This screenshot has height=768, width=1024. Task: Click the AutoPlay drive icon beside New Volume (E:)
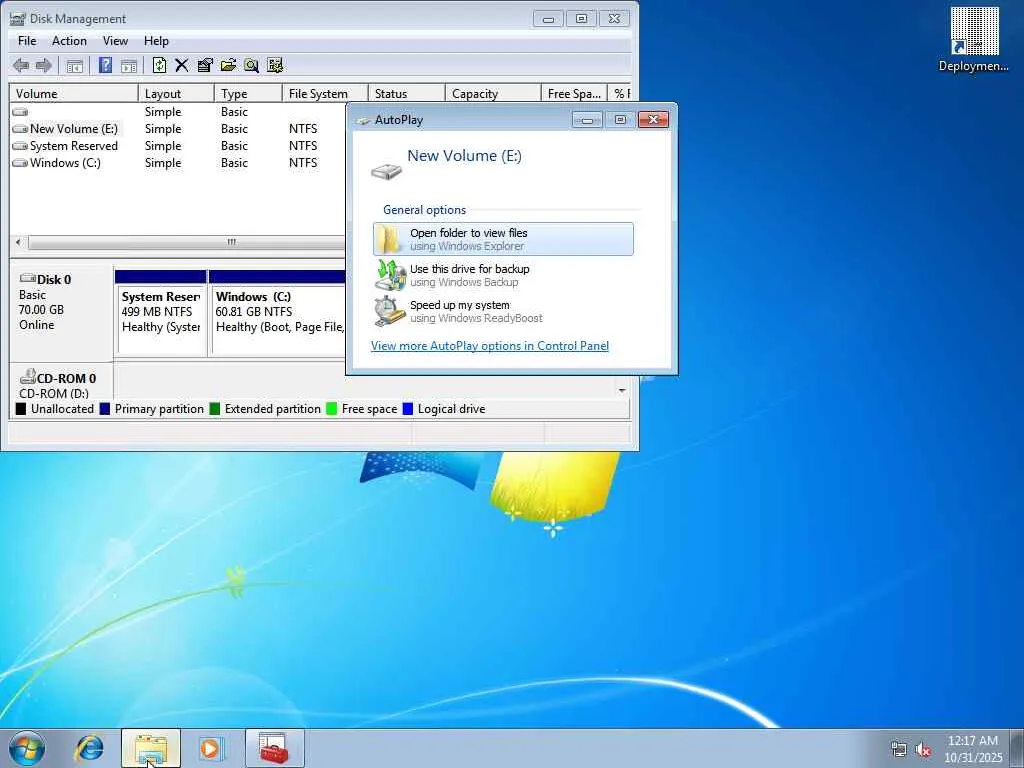(x=386, y=171)
